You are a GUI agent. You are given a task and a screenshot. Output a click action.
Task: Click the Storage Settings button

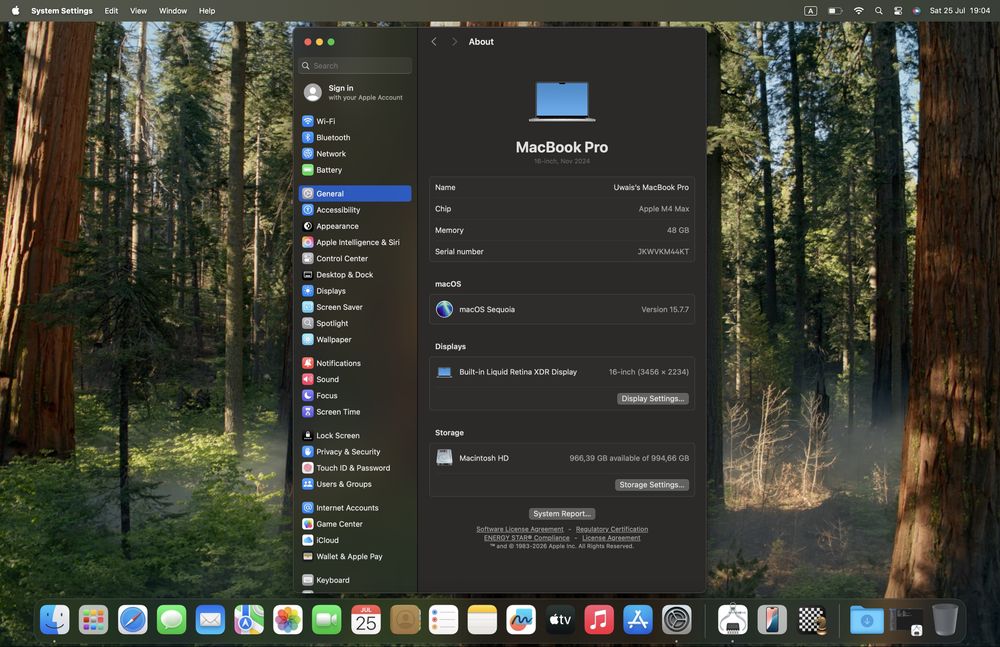coord(652,485)
